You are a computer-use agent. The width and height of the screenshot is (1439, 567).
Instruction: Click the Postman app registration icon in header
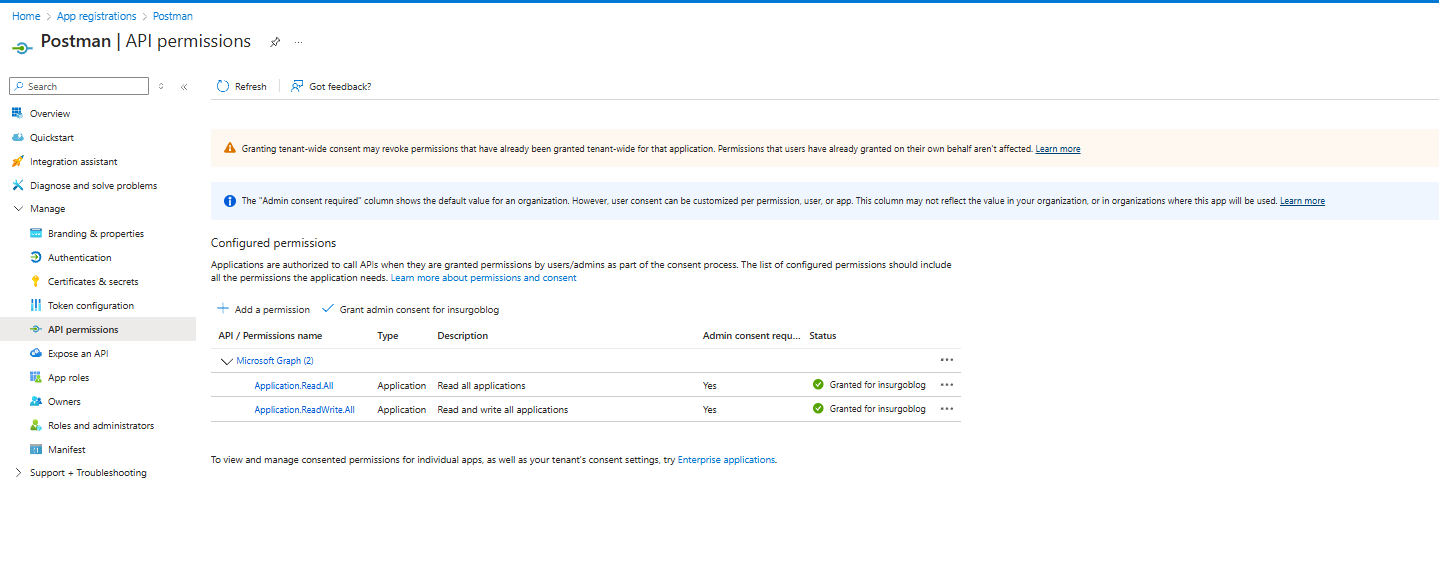(22, 46)
